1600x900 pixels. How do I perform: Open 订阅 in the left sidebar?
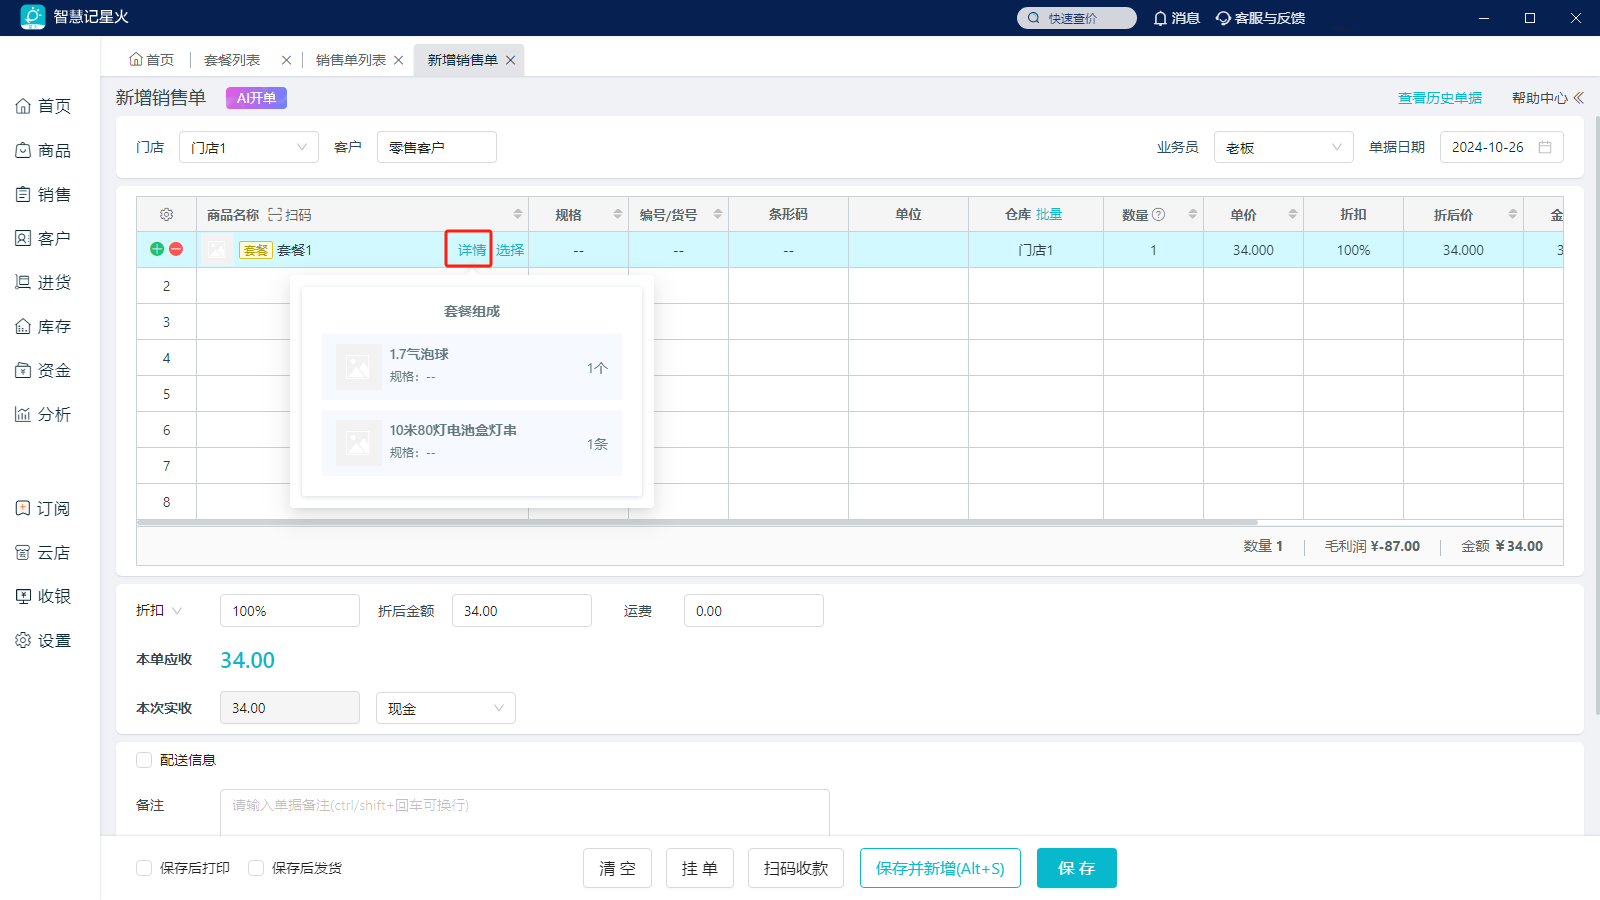[43, 508]
